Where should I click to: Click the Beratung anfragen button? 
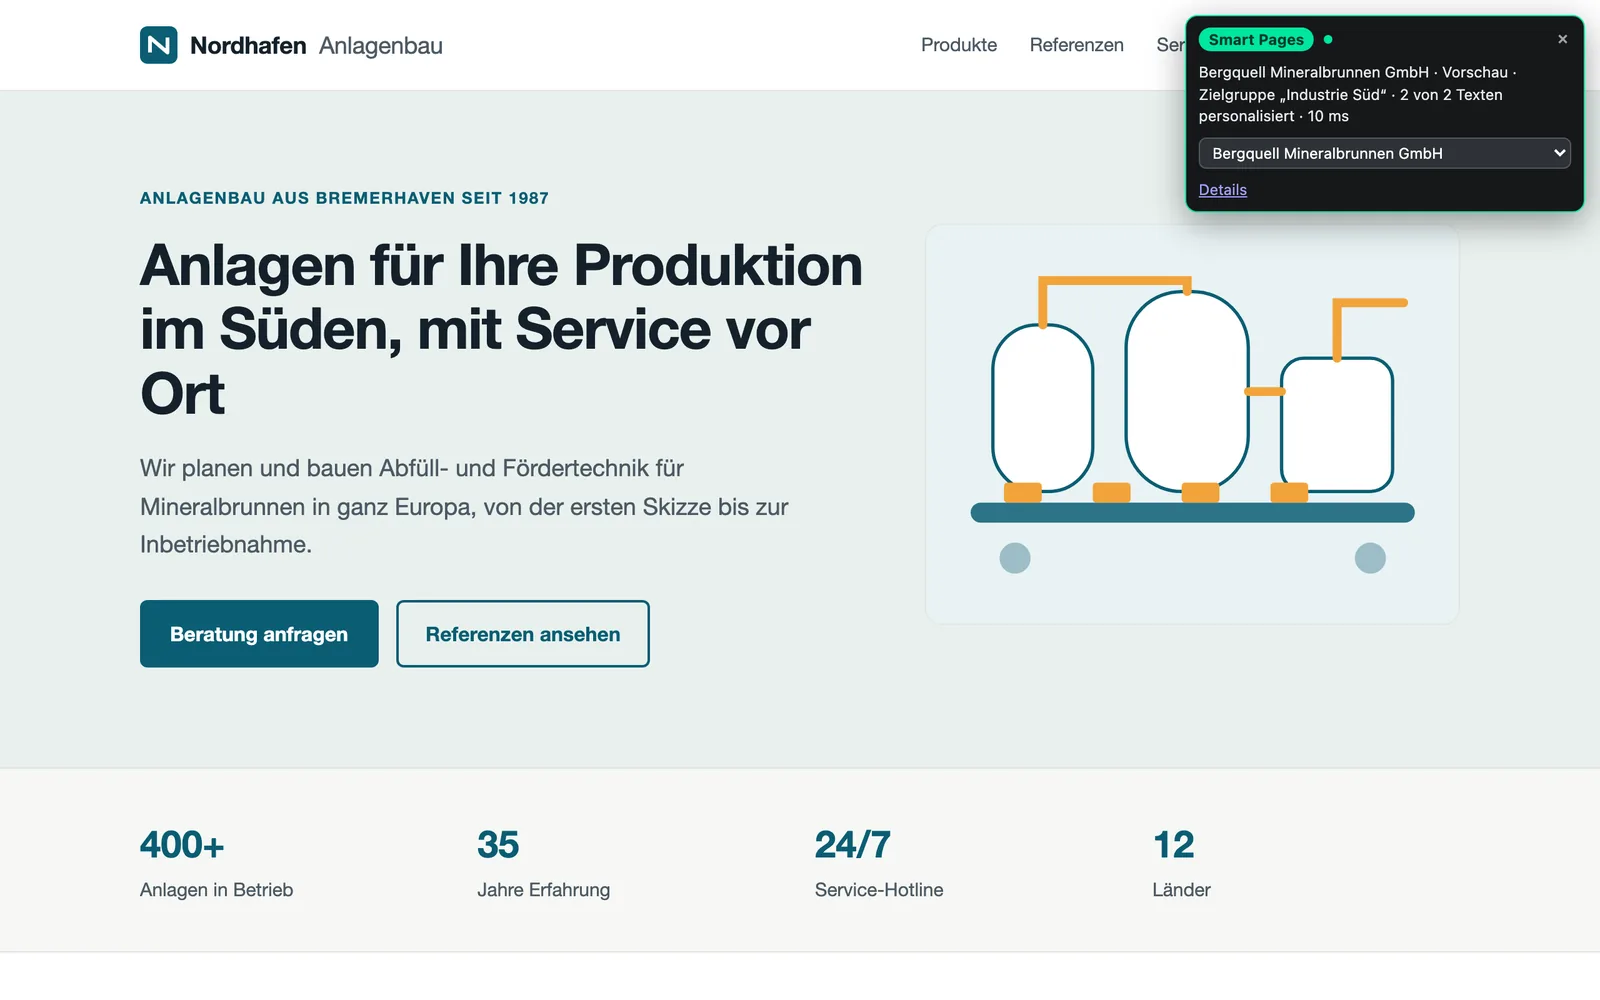(259, 634)
